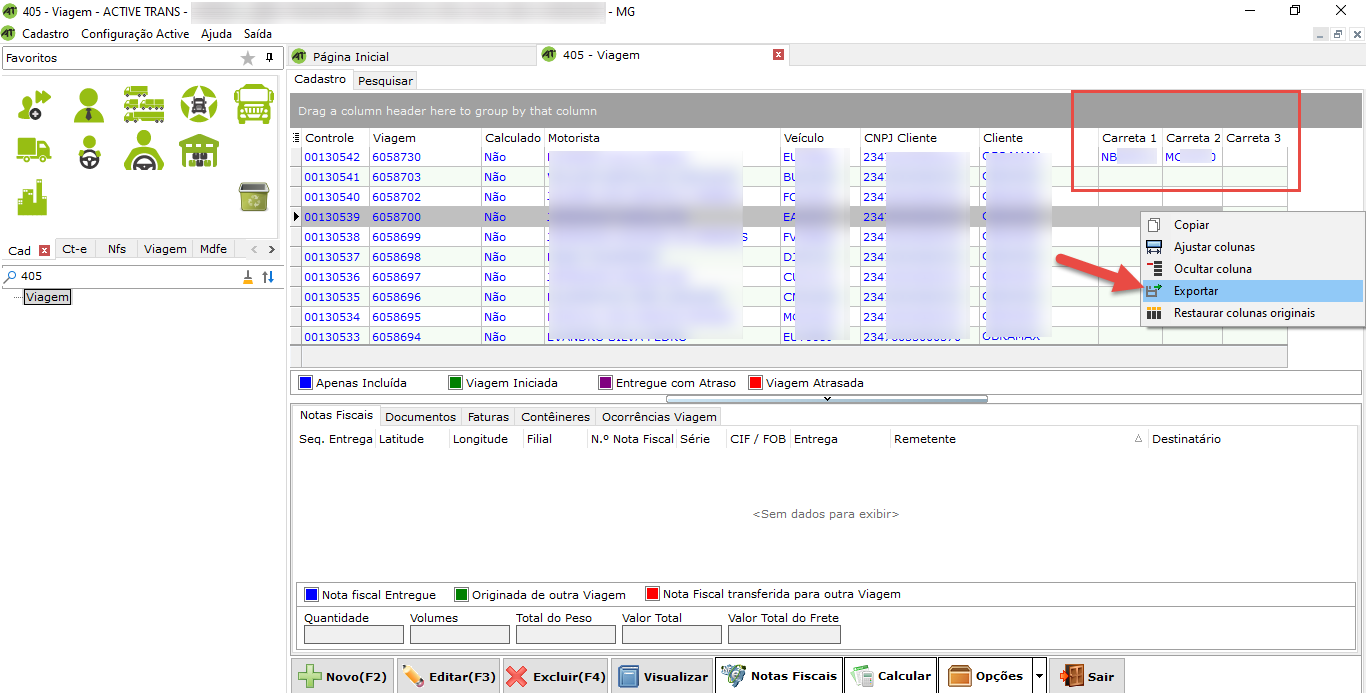Click the Excluir(F4) button
This screenshot has height=693, width=1366.
point(556,677)
